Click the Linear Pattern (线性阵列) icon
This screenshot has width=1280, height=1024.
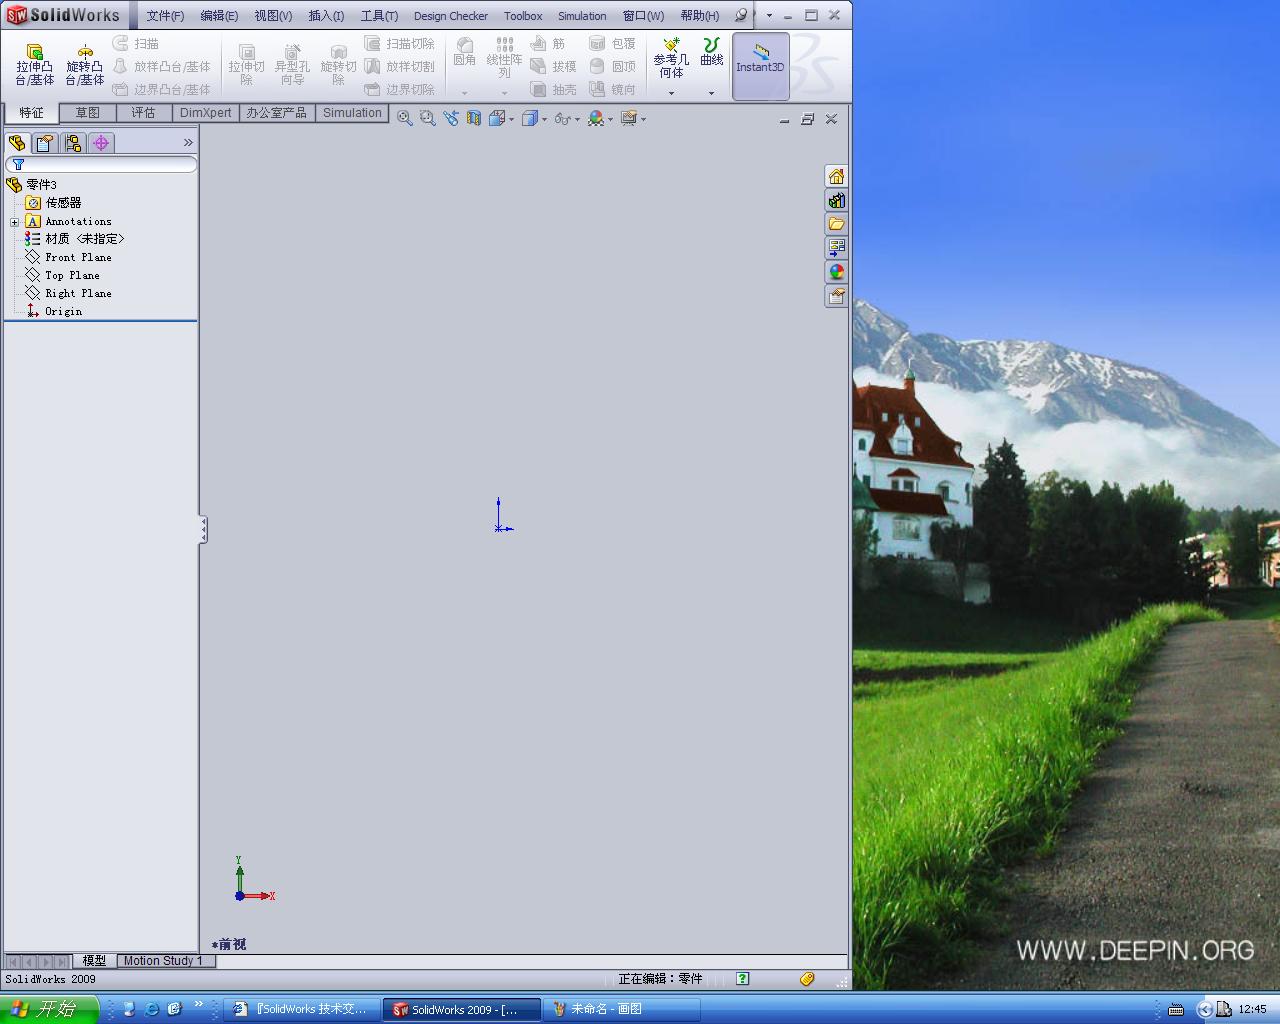tap(505, 58)
